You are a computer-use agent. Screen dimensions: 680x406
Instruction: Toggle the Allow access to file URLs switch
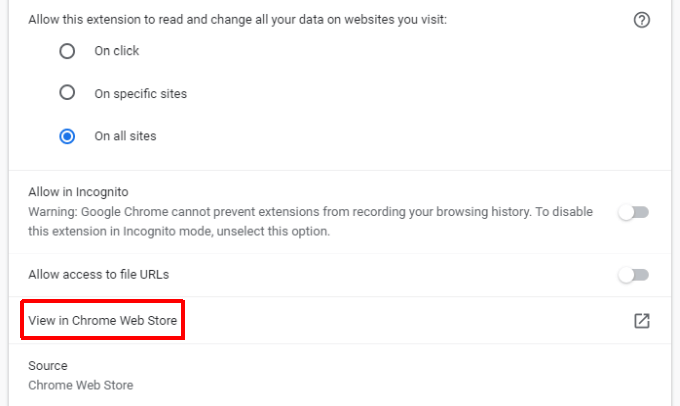pos(634,275)
